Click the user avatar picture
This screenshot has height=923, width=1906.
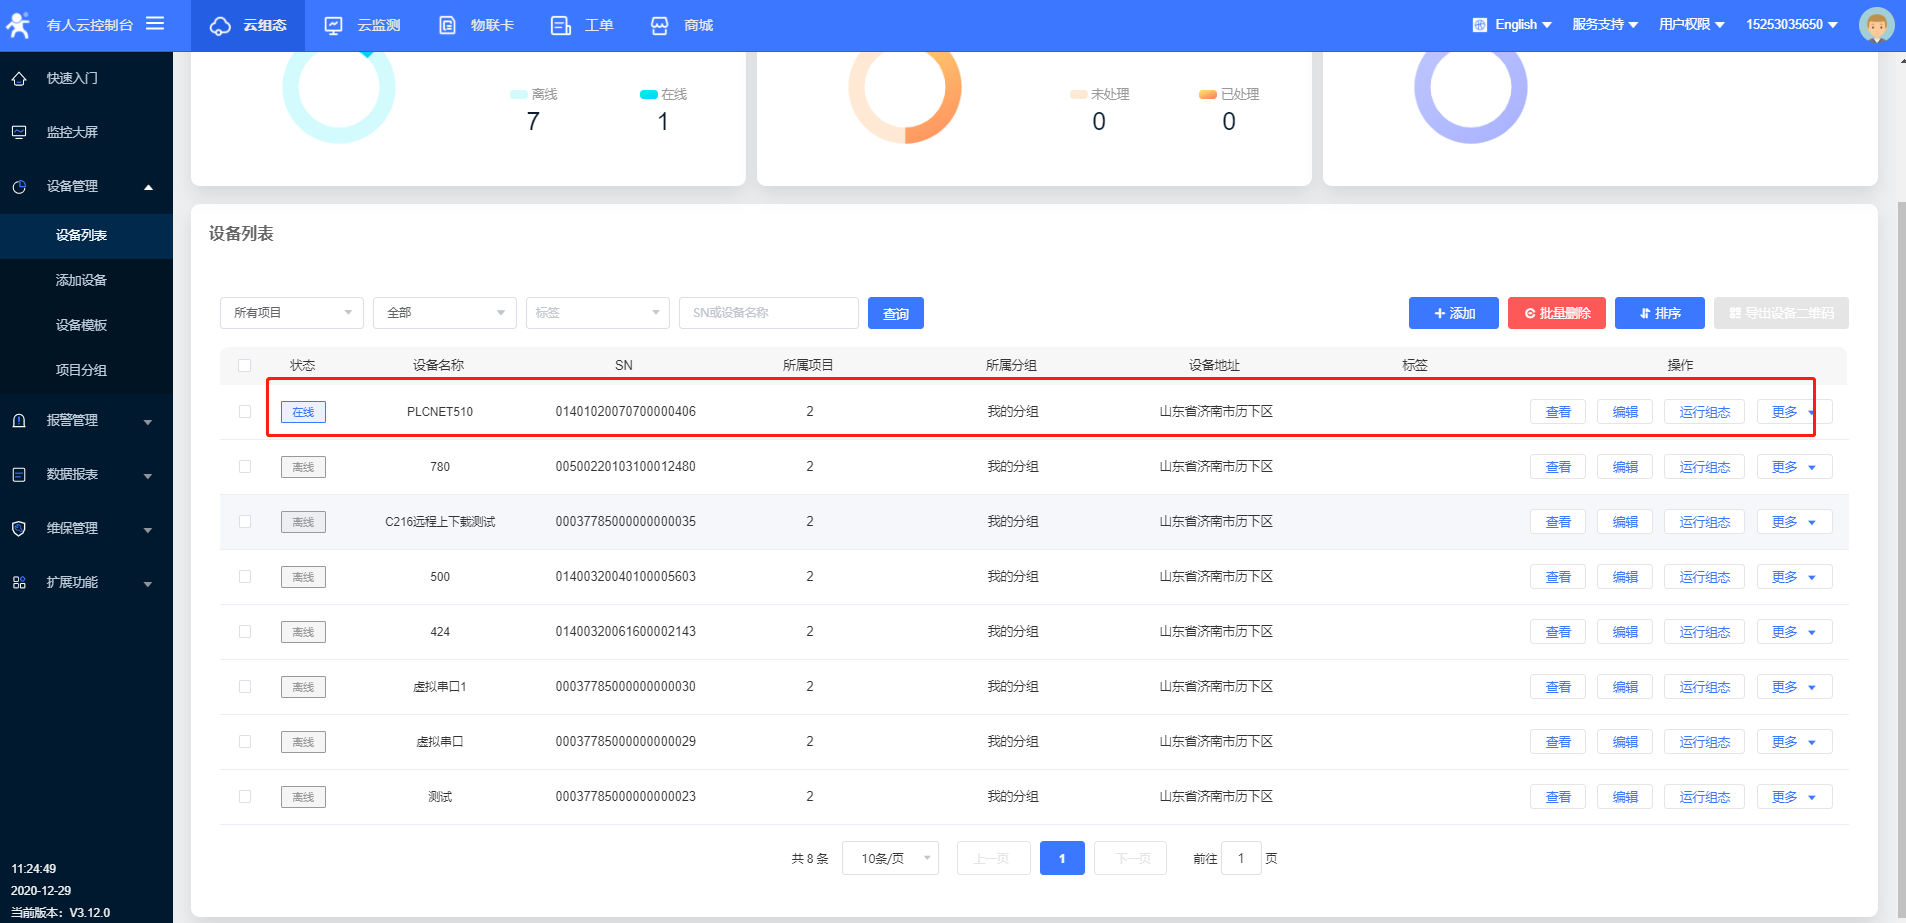point(1876,25)
